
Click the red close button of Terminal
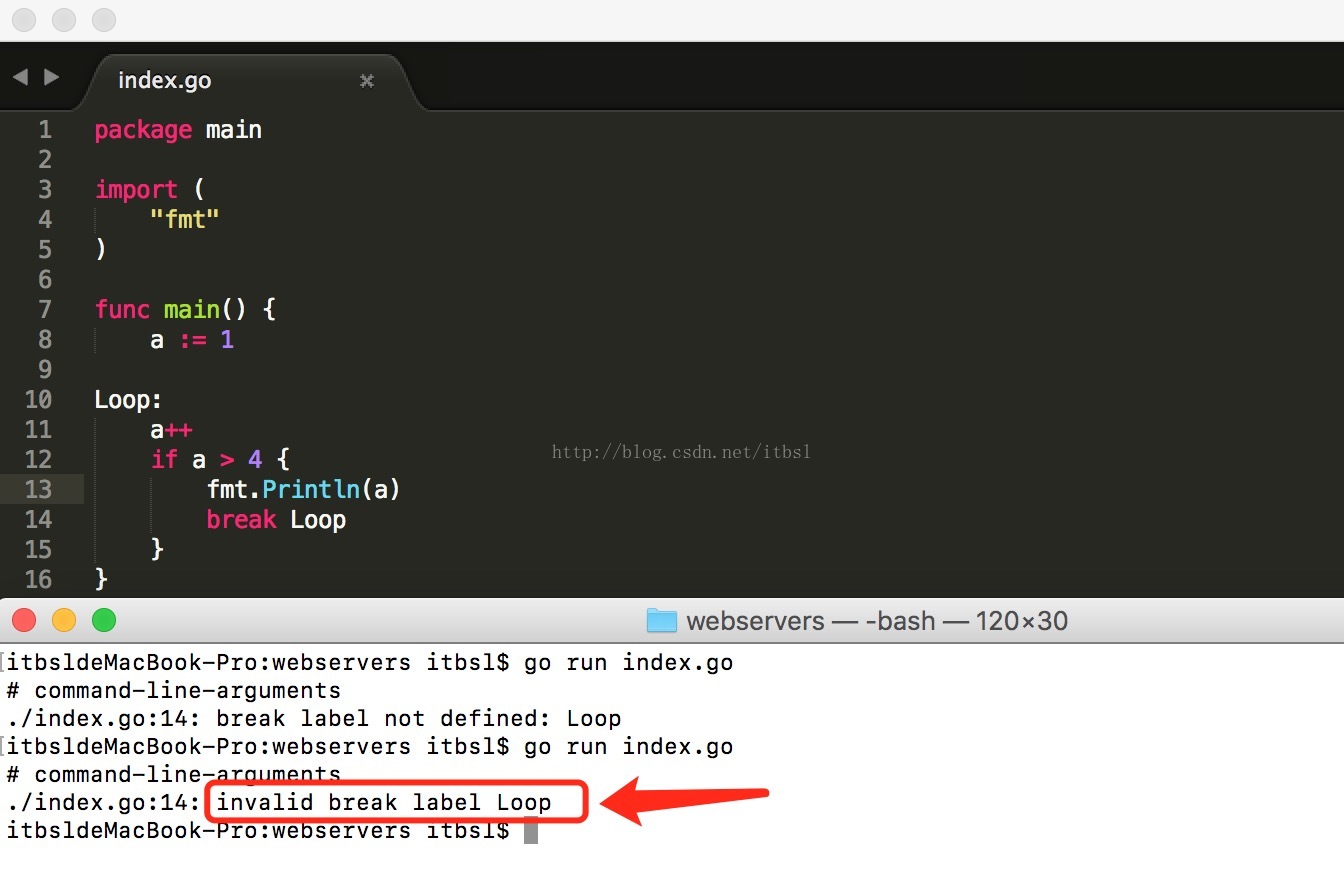point(24,620)
